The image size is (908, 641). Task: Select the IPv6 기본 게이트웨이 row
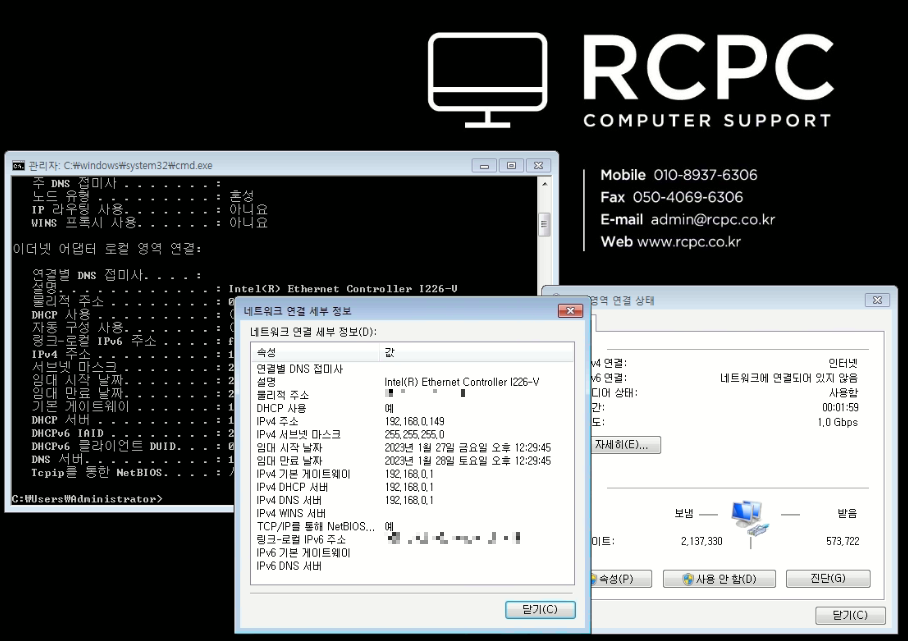(412, 552)
